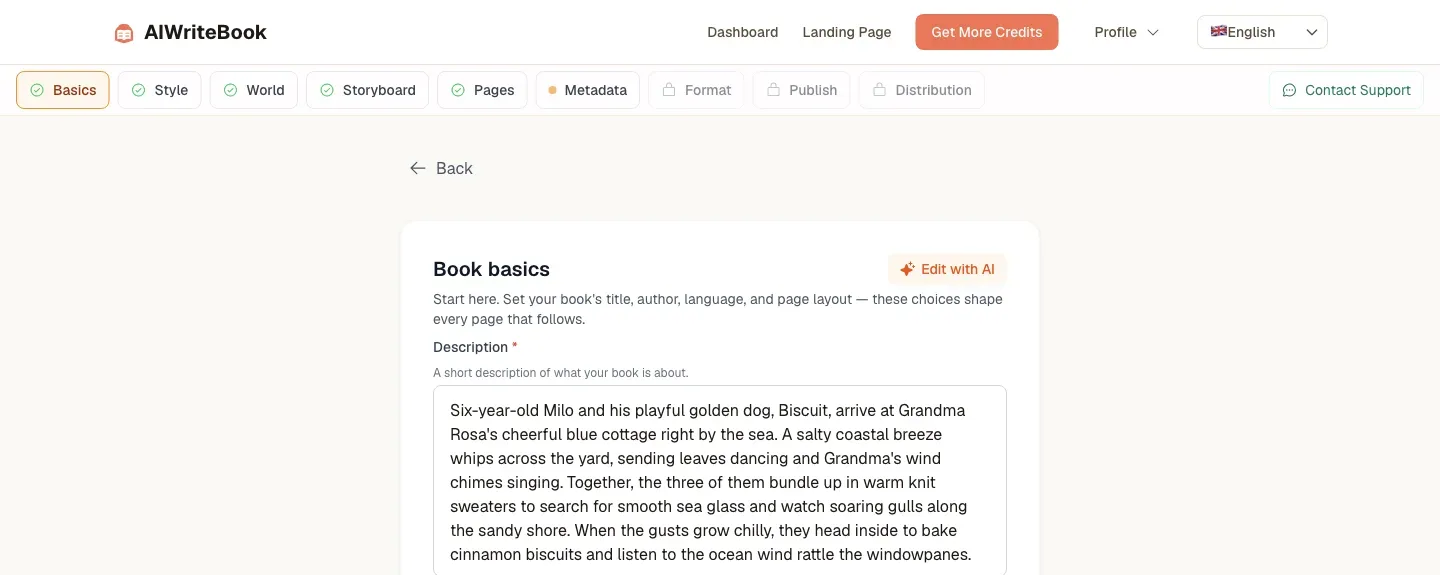
Task: Click the AIWriteBook book logo icon
Action: coord(124,33)
